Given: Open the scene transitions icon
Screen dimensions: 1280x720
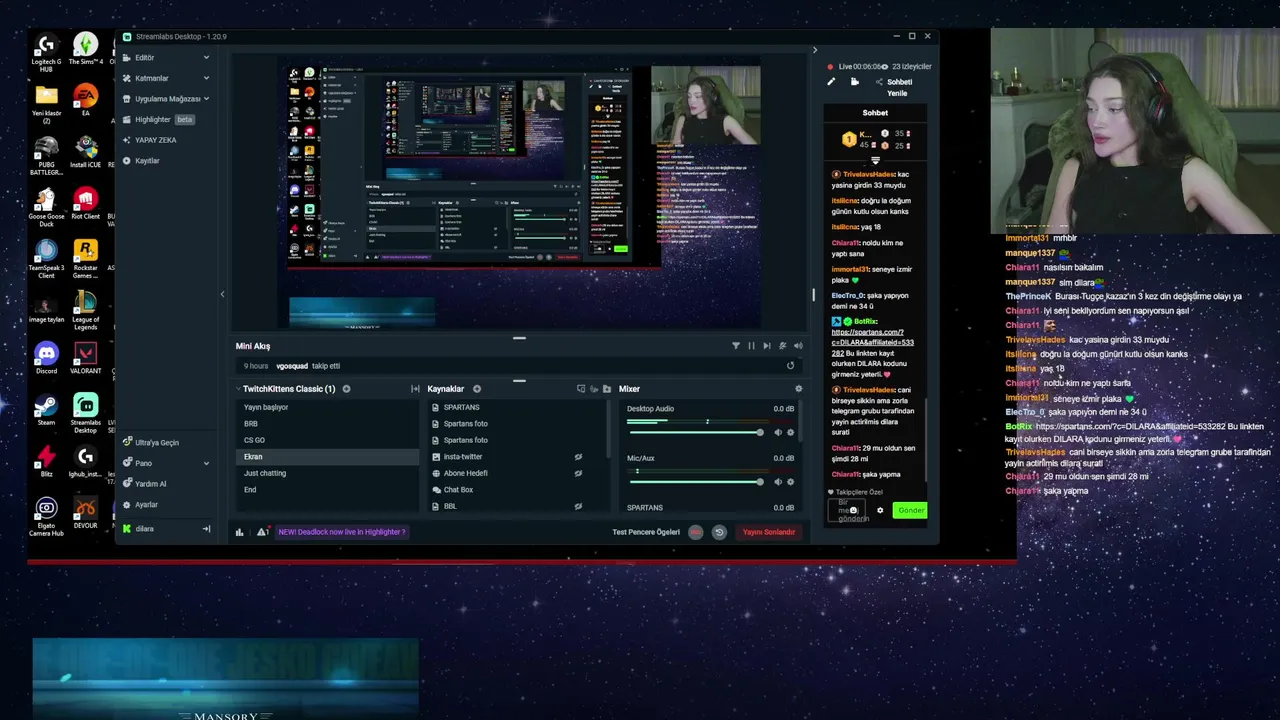Looking at the screenshot, I should click(x=415, y=389).
